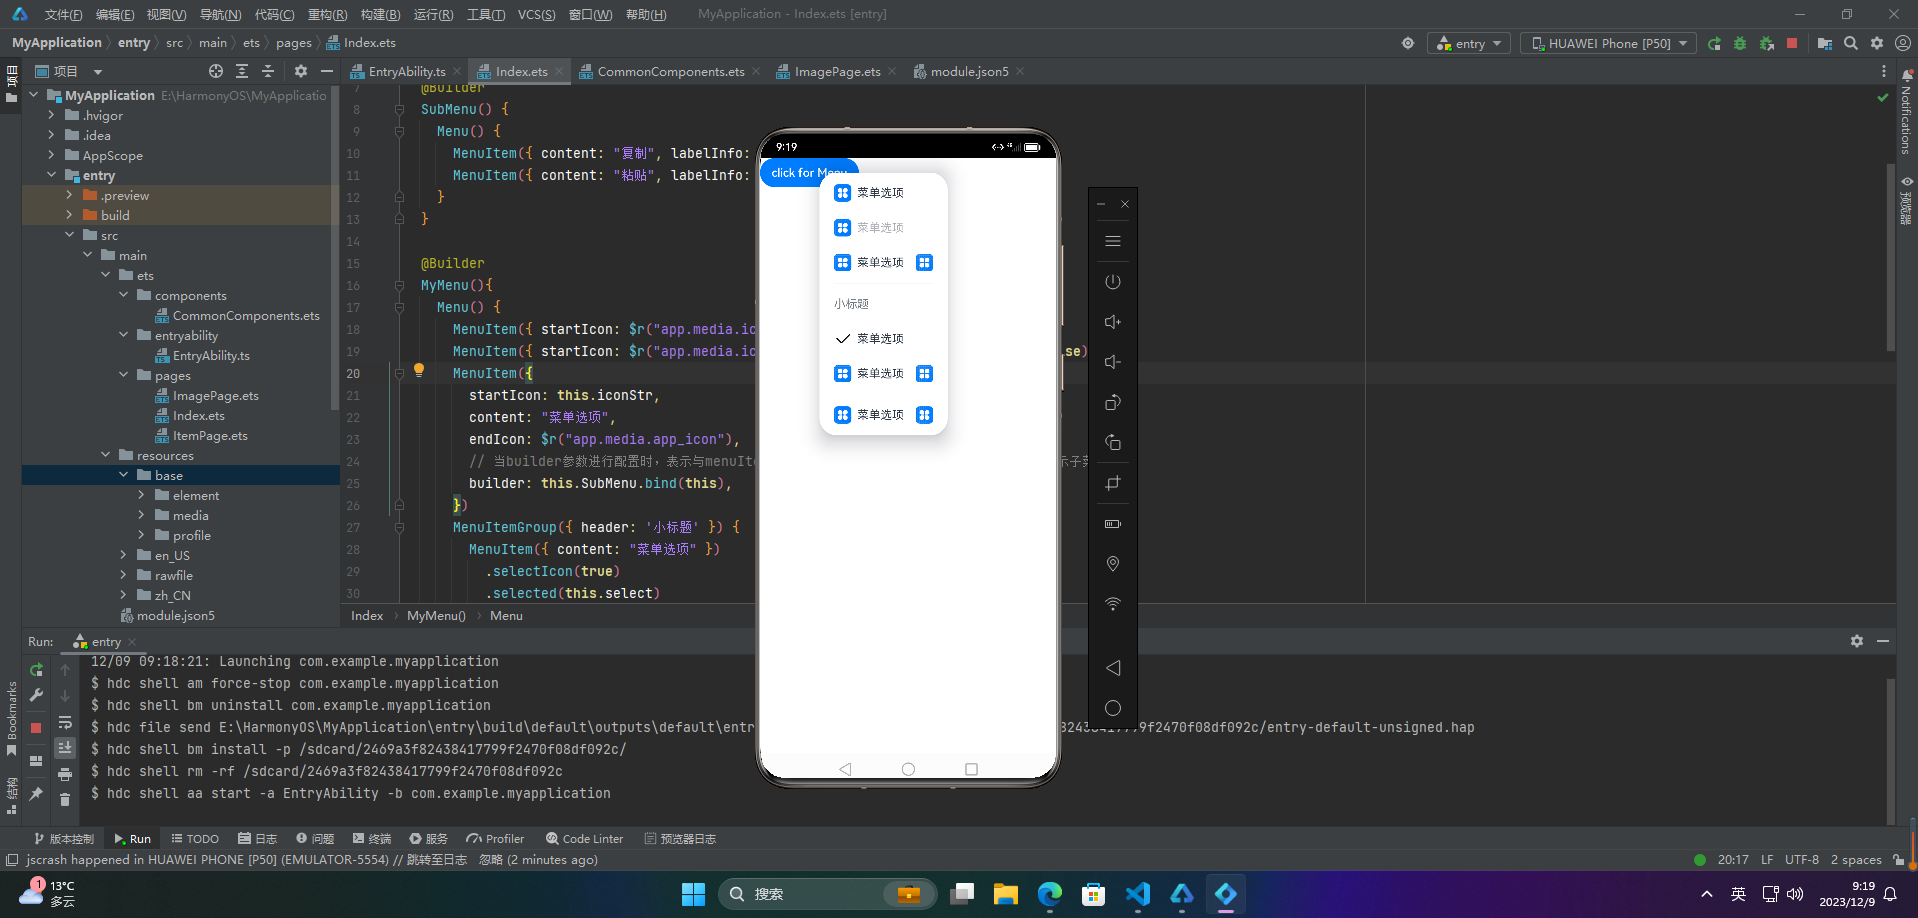
Task: Take emulator screenshot crop icon
Action: point(1113,483)
